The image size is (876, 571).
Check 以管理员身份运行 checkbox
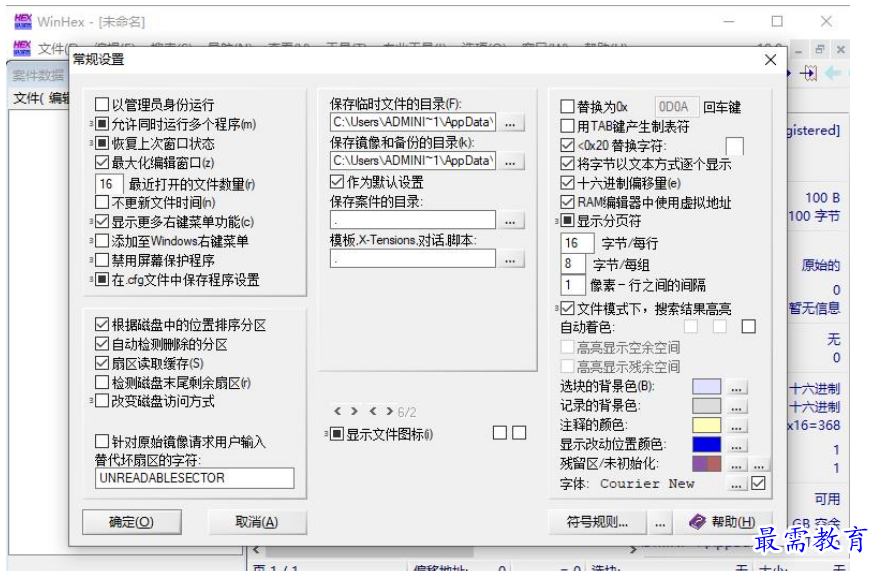point(102,104)
